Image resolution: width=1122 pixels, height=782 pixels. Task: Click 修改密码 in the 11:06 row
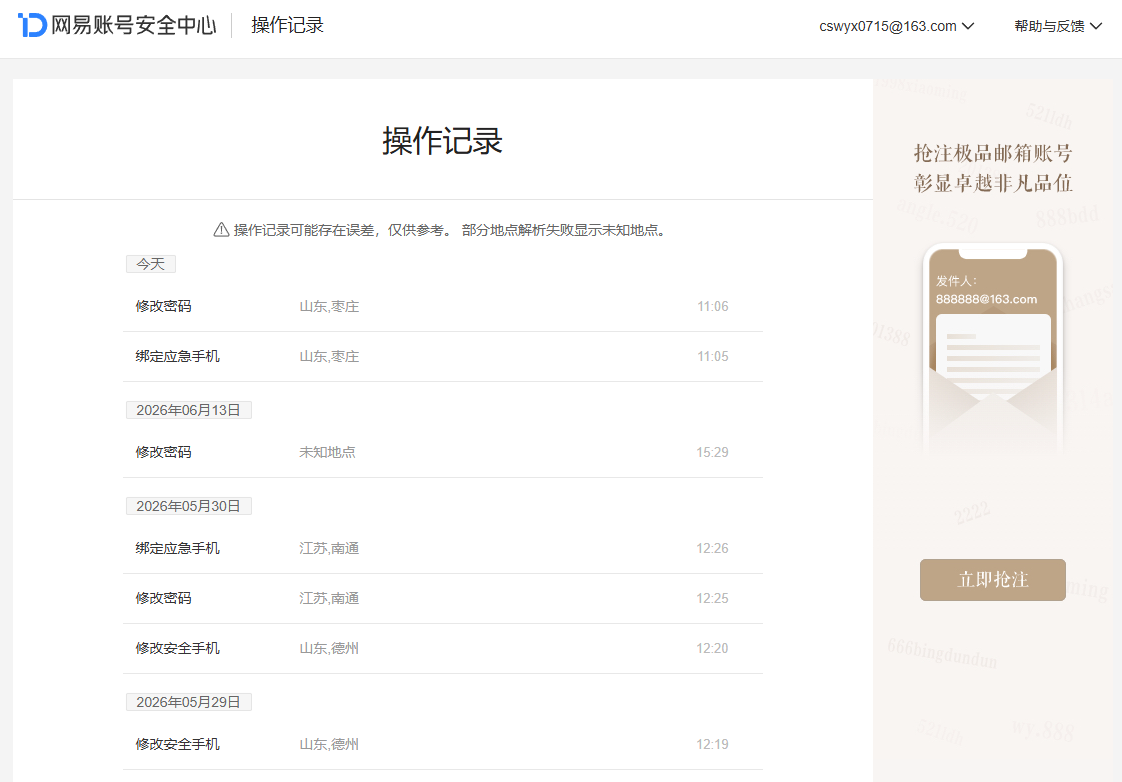(164, 306)
